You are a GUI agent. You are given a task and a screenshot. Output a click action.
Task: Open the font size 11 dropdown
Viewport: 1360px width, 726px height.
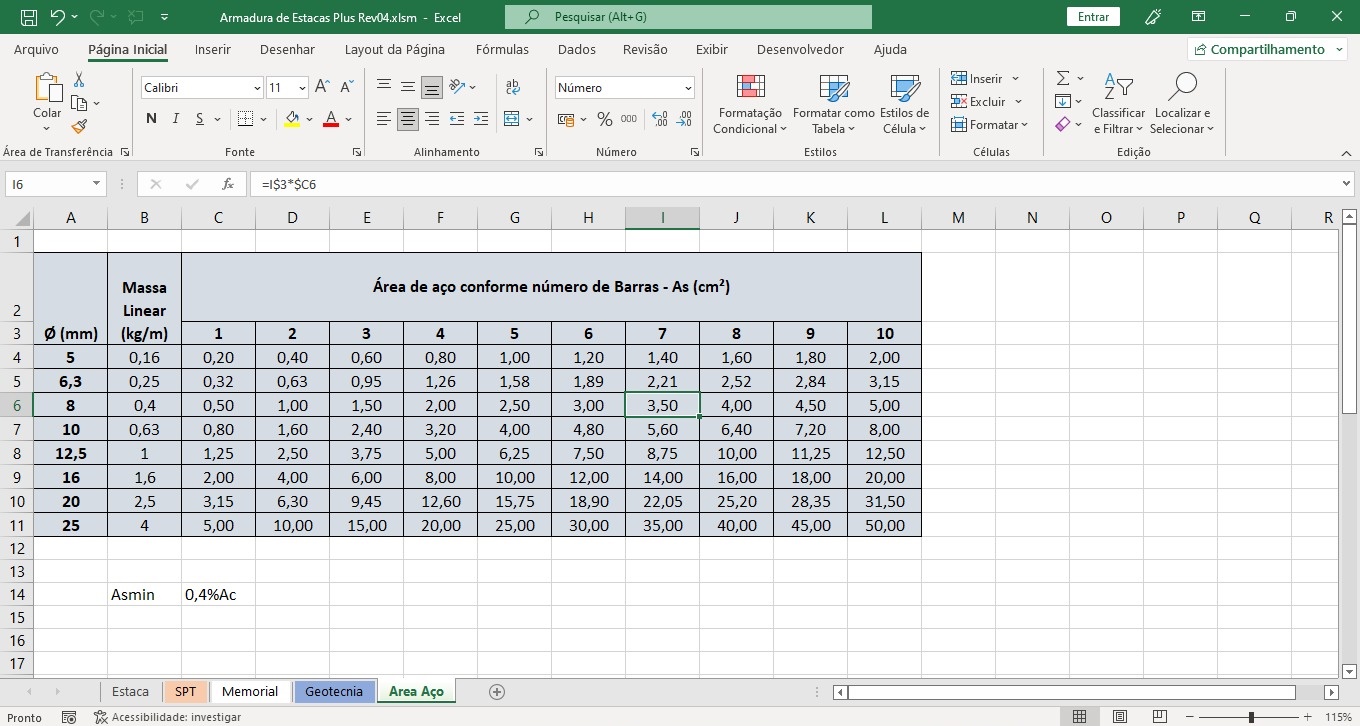coord(302,88)
